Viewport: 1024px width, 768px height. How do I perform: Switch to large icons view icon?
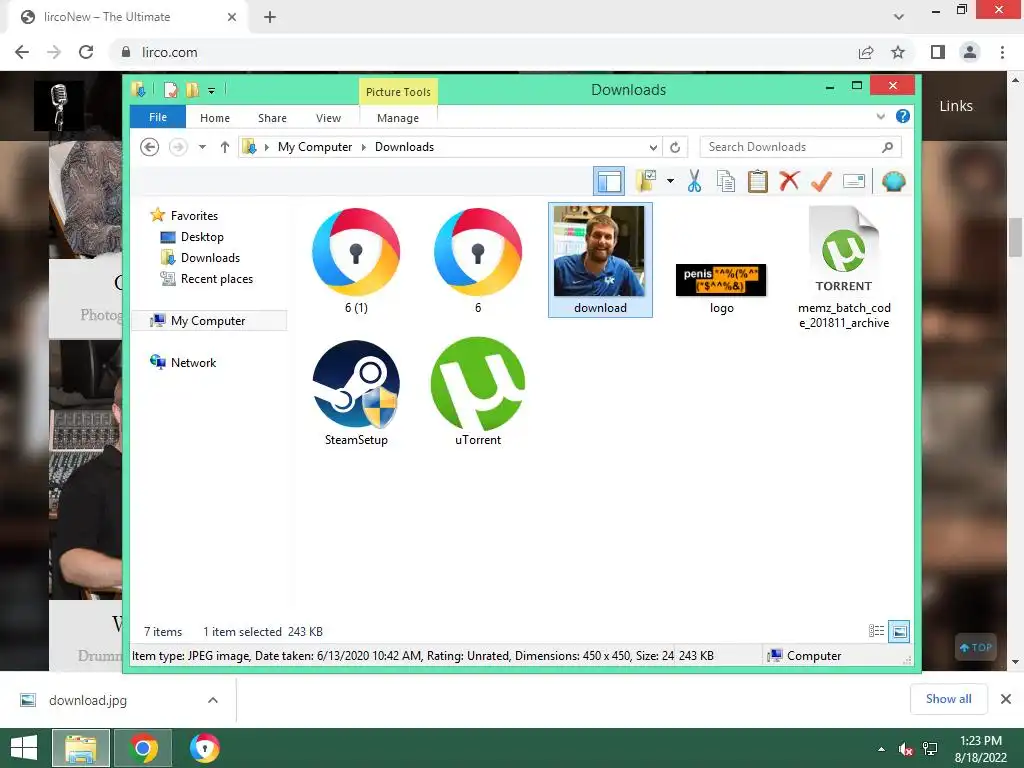[x=899, y=631]
